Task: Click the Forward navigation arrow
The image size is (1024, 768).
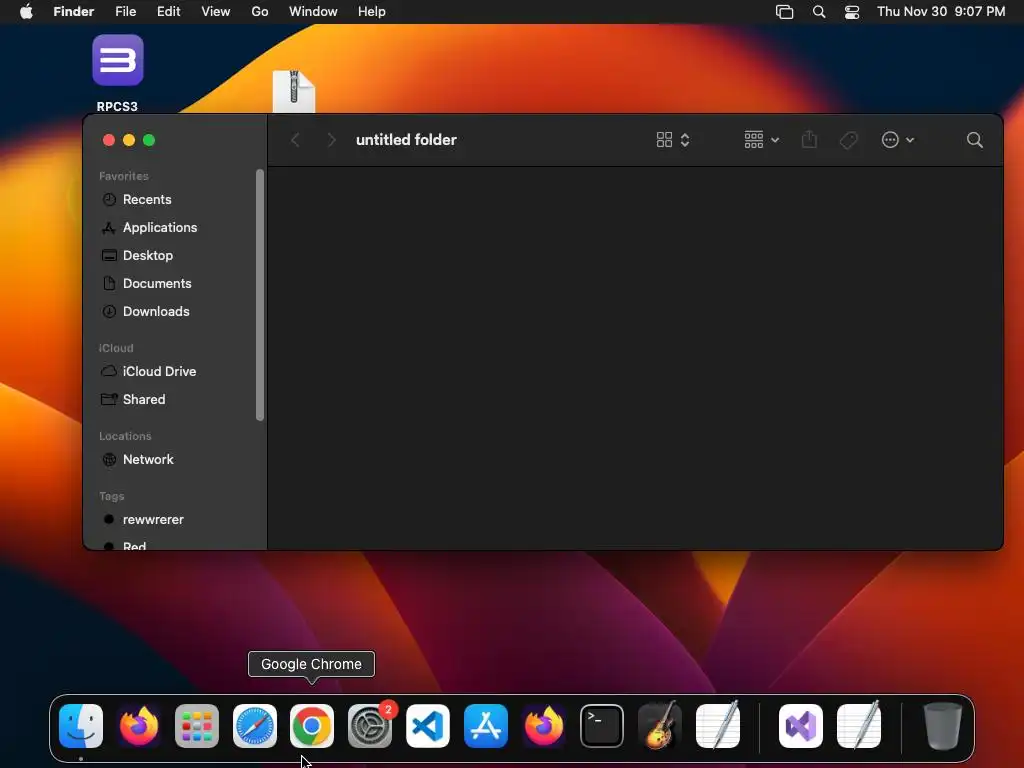Action: point(331,140)
